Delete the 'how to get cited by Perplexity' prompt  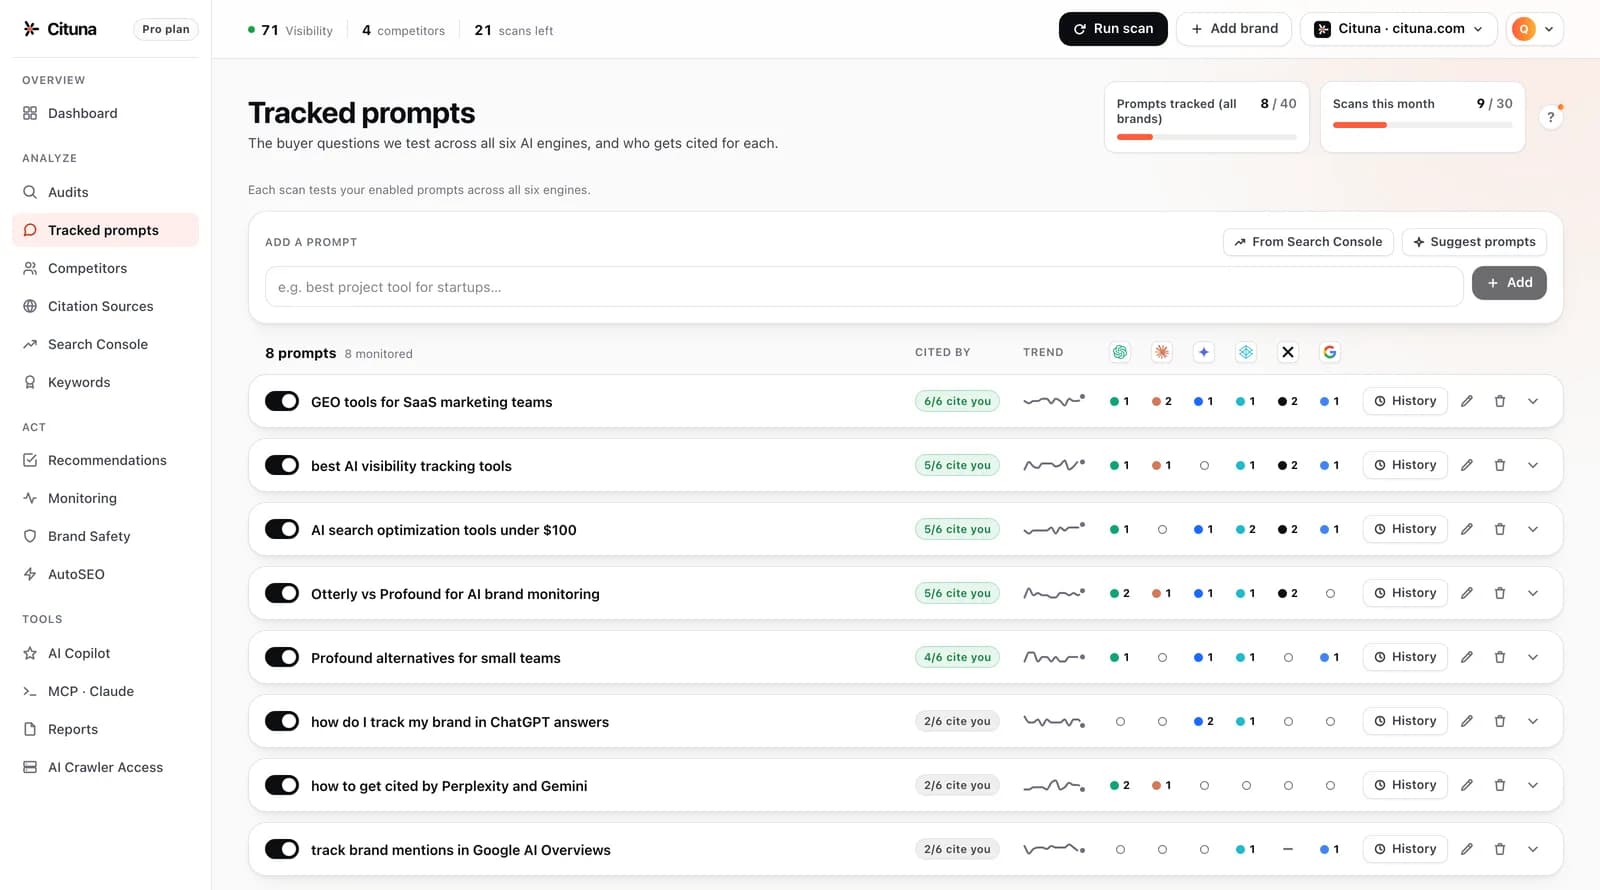point(1500,785)
